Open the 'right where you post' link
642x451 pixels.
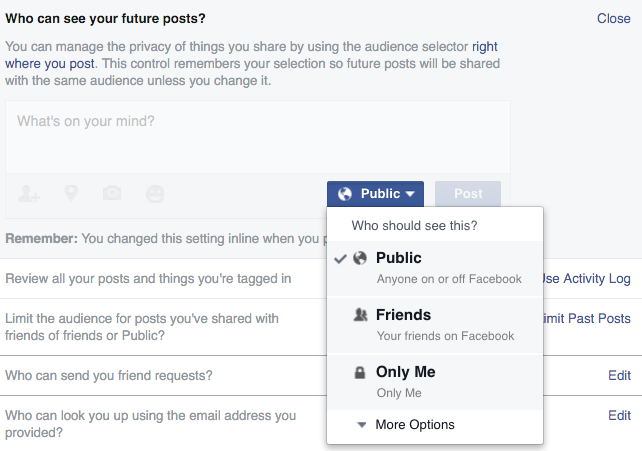tap(485, 46)
